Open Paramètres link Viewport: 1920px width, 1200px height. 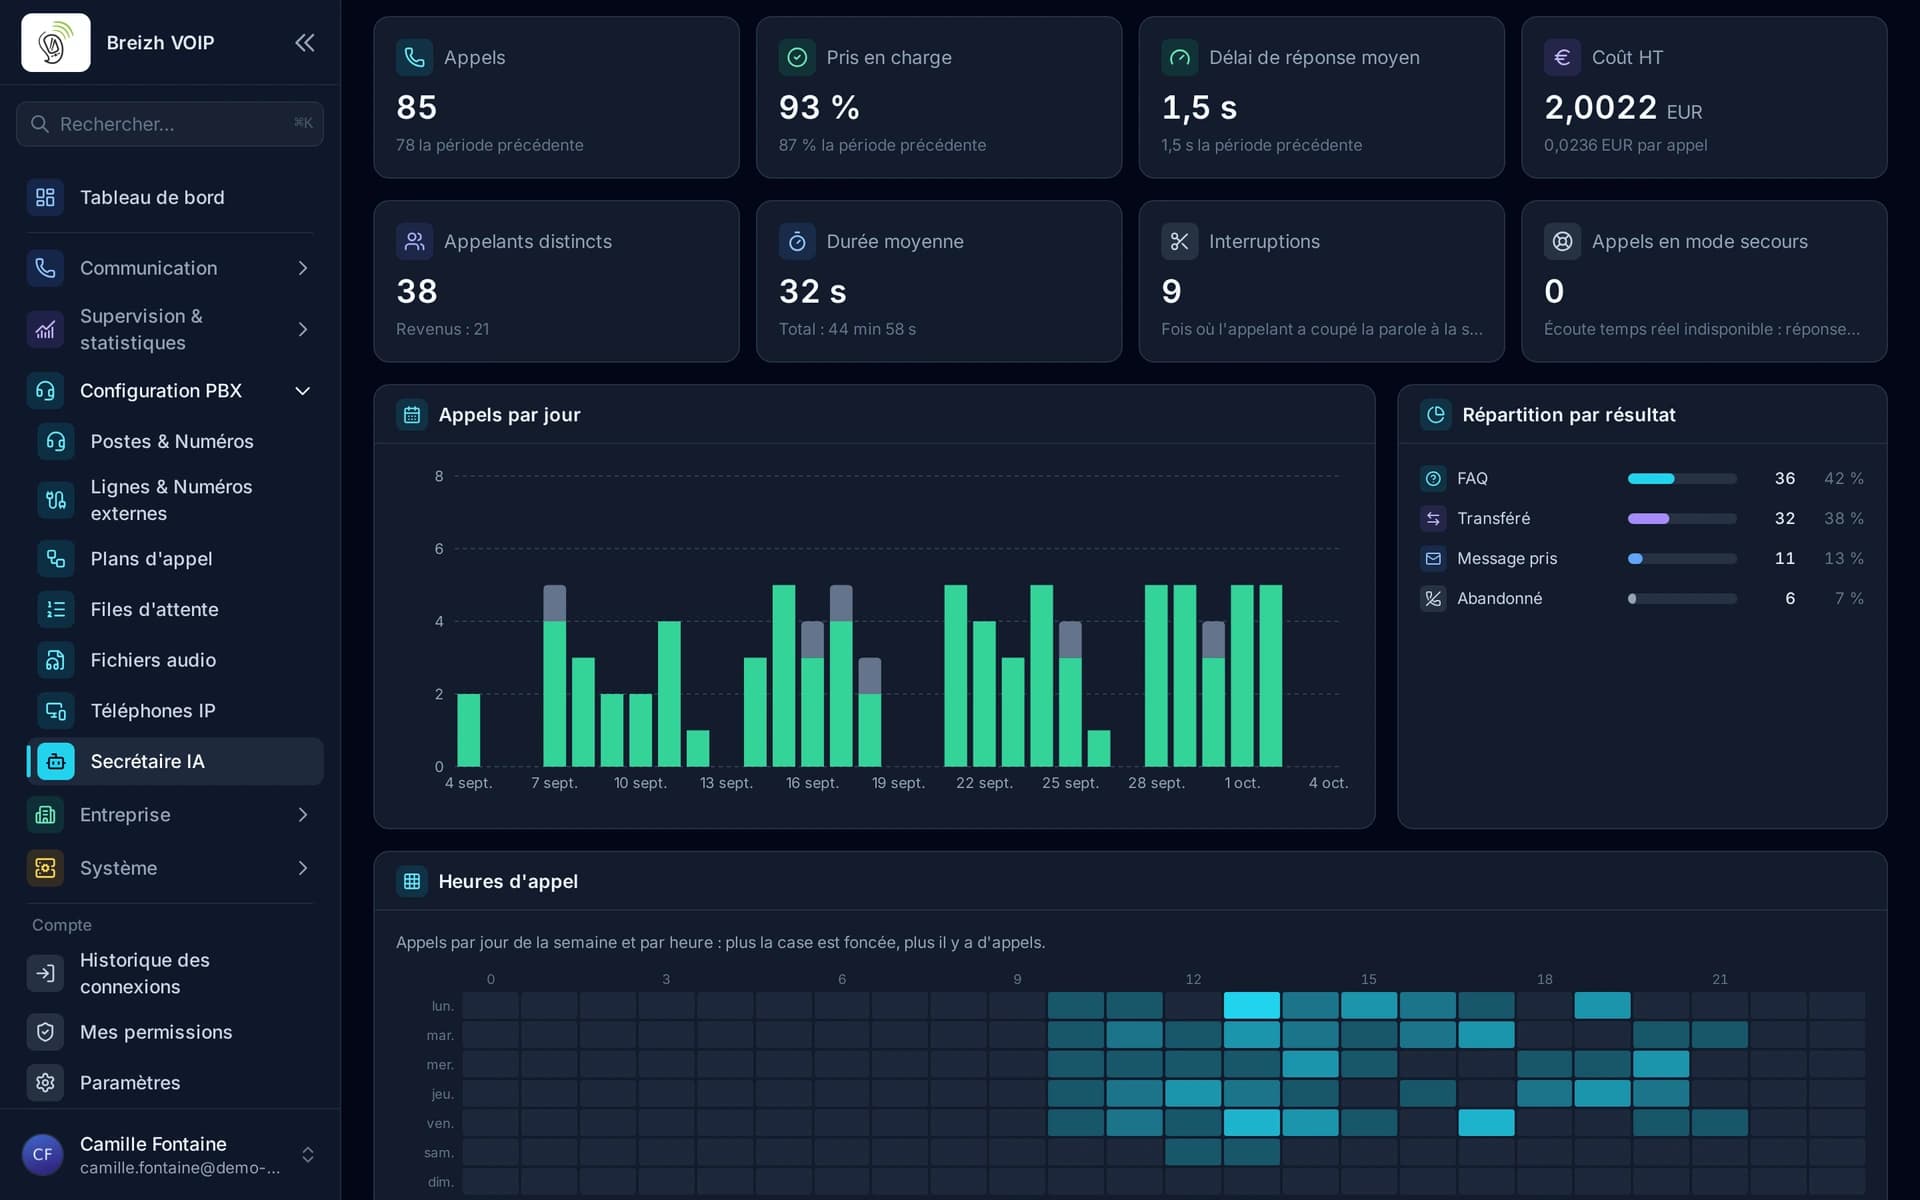pyautogui.click(x=170, y=1082)
